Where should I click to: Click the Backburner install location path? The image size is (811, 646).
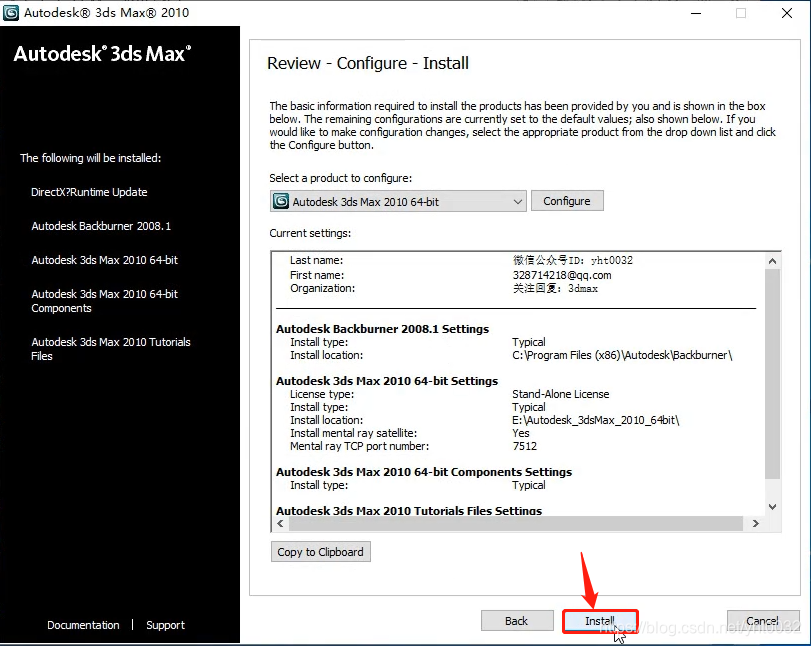[x=622, y=355]
